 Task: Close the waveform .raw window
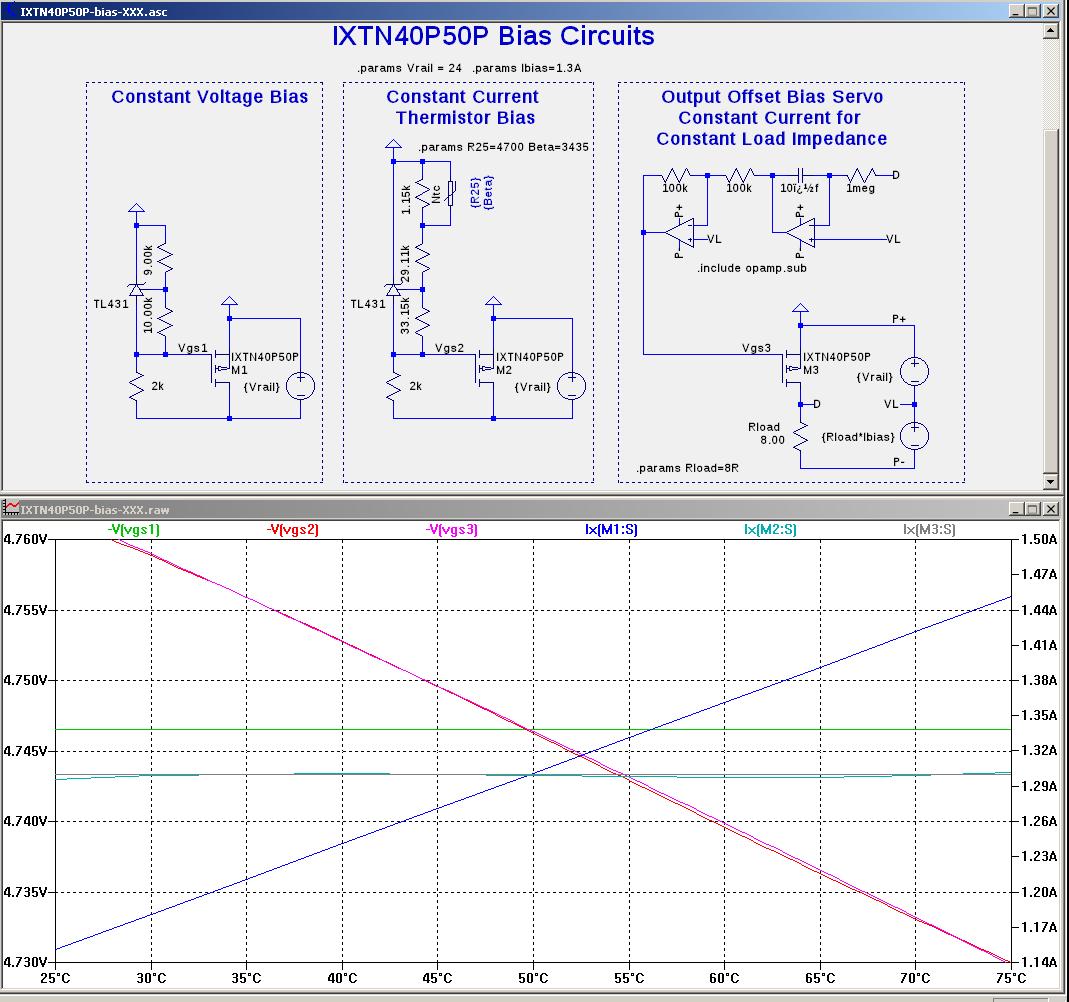click(x=1051, y=508)
